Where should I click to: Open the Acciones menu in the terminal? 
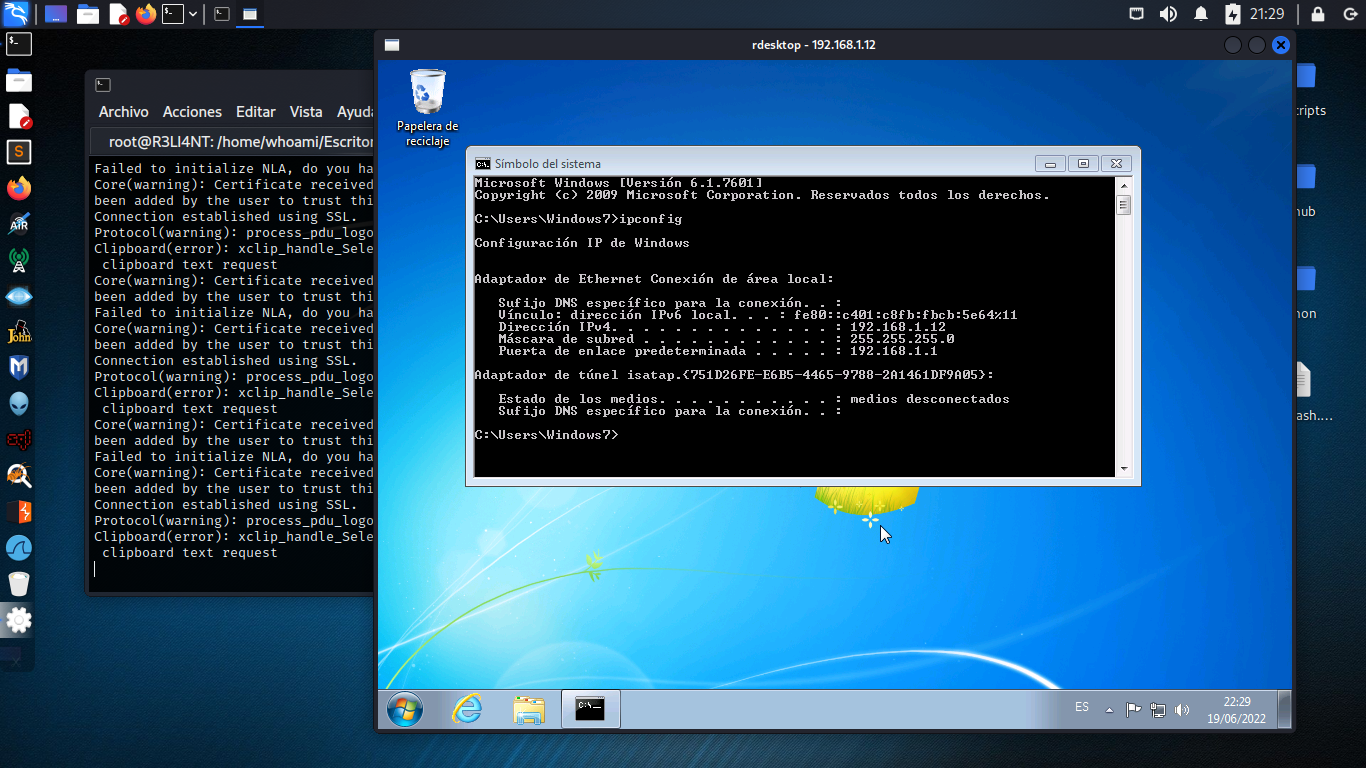click(192, 112)
